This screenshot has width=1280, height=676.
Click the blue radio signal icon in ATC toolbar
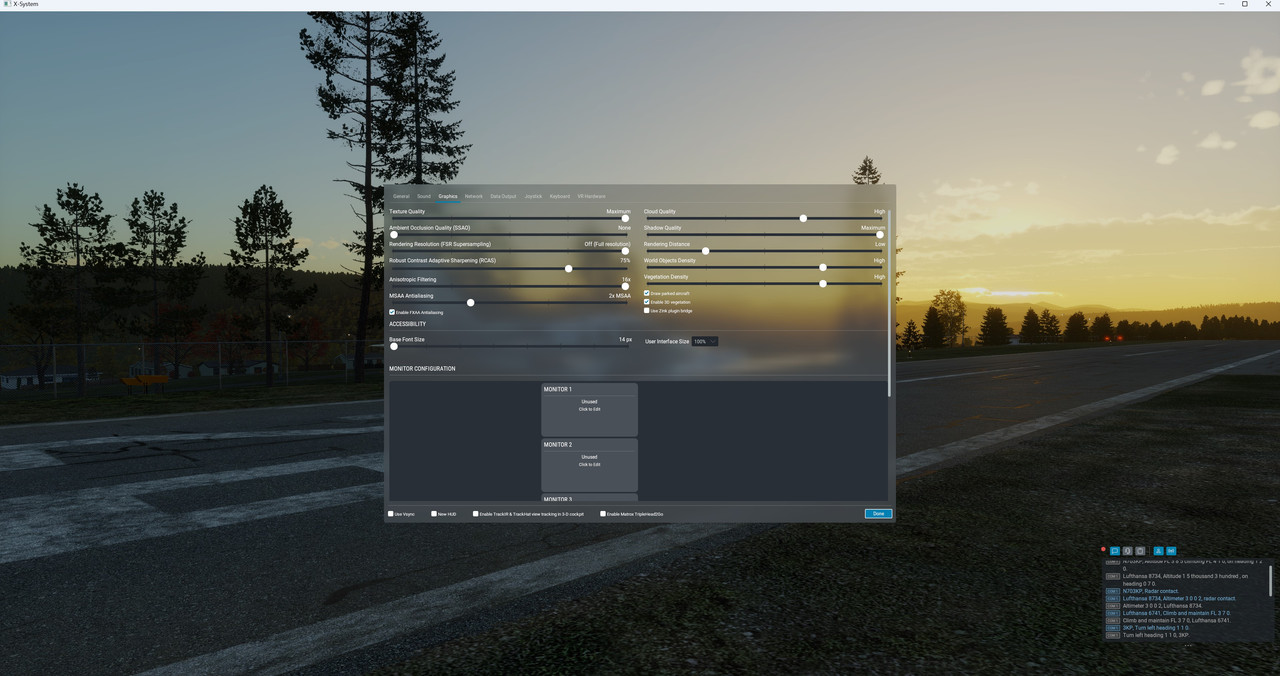1171,551
